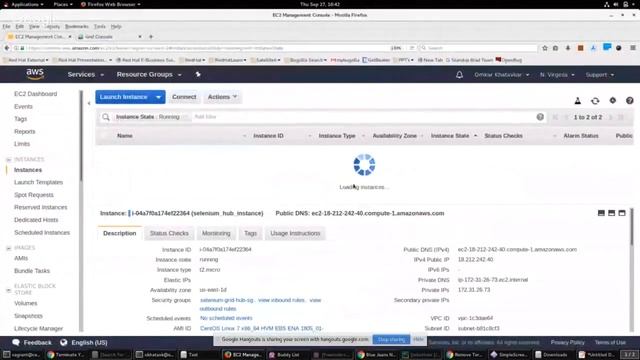Open the Firefox Tools menu
Viewport: 640px width, 360px height.
100,27
